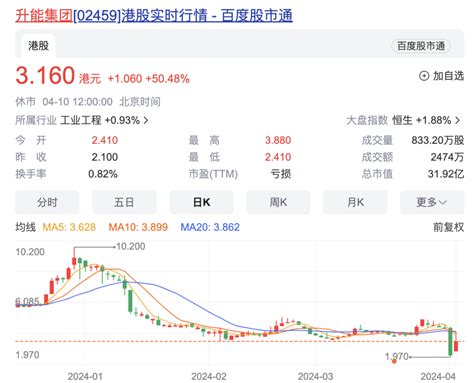Click the 换手率 value 0.82%
Screen dimensions: 474x383
point(103,174)
